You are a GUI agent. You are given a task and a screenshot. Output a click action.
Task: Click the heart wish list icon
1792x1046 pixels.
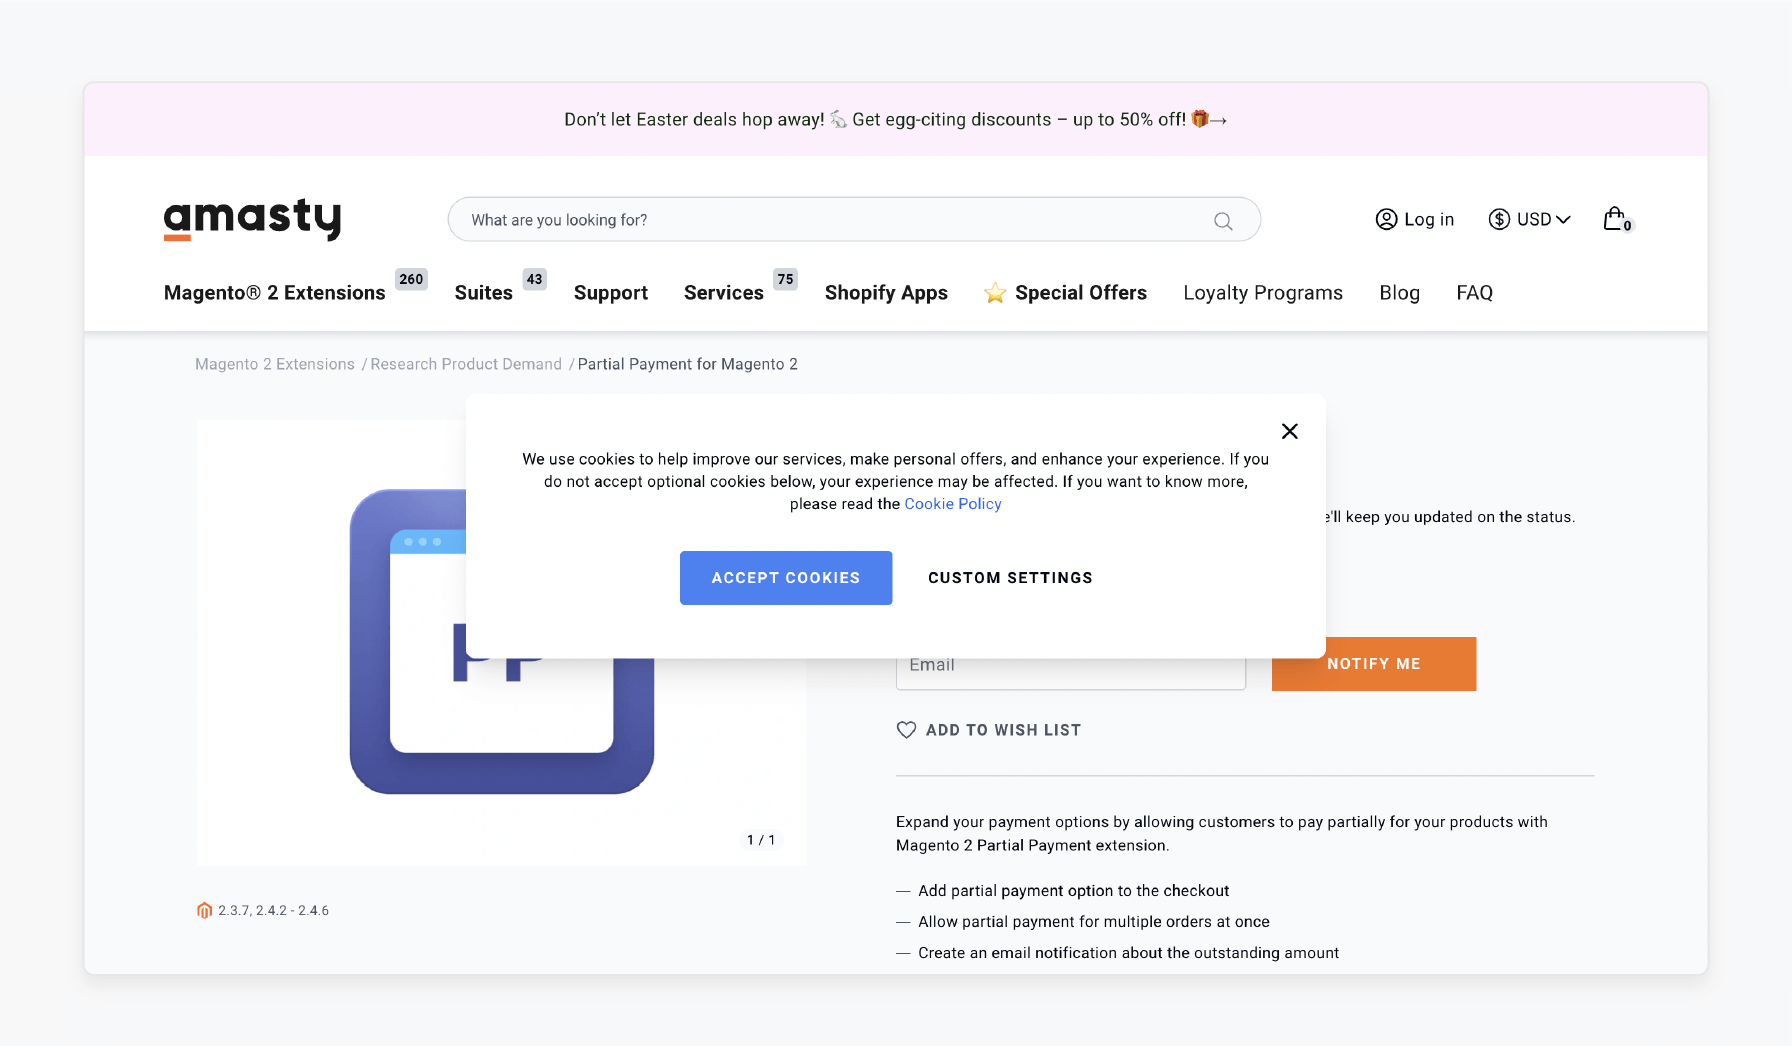click(x=906, y=730)
